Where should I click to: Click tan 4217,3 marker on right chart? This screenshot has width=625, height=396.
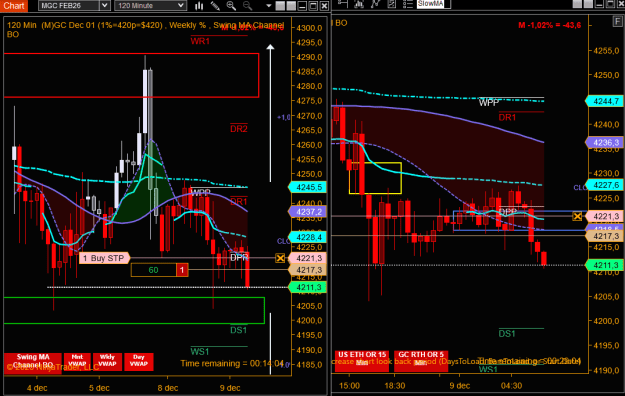(x=605, y=236)
